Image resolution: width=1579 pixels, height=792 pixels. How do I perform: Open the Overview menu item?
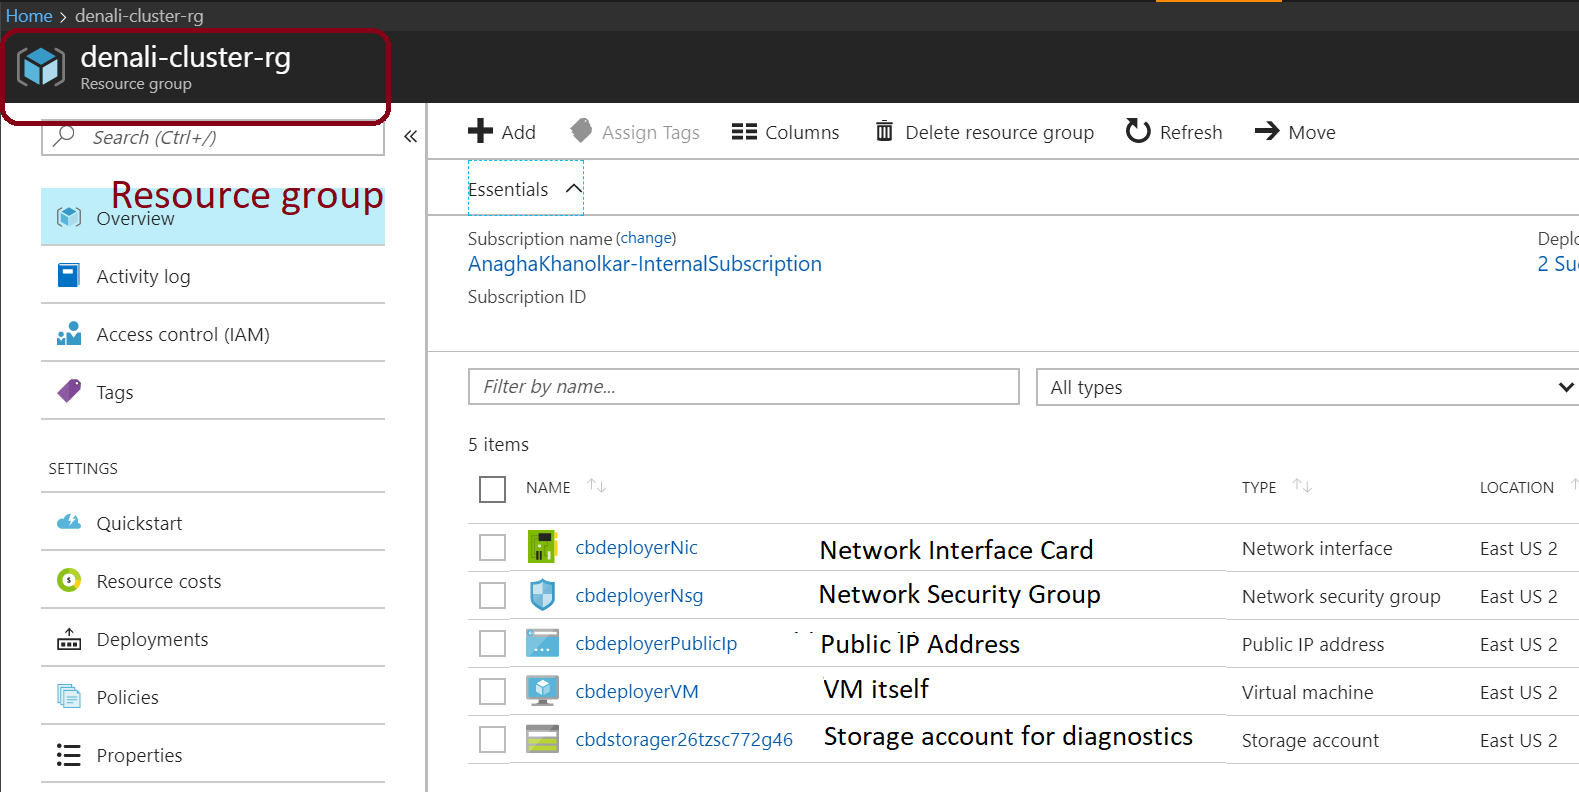pos(213,217)
